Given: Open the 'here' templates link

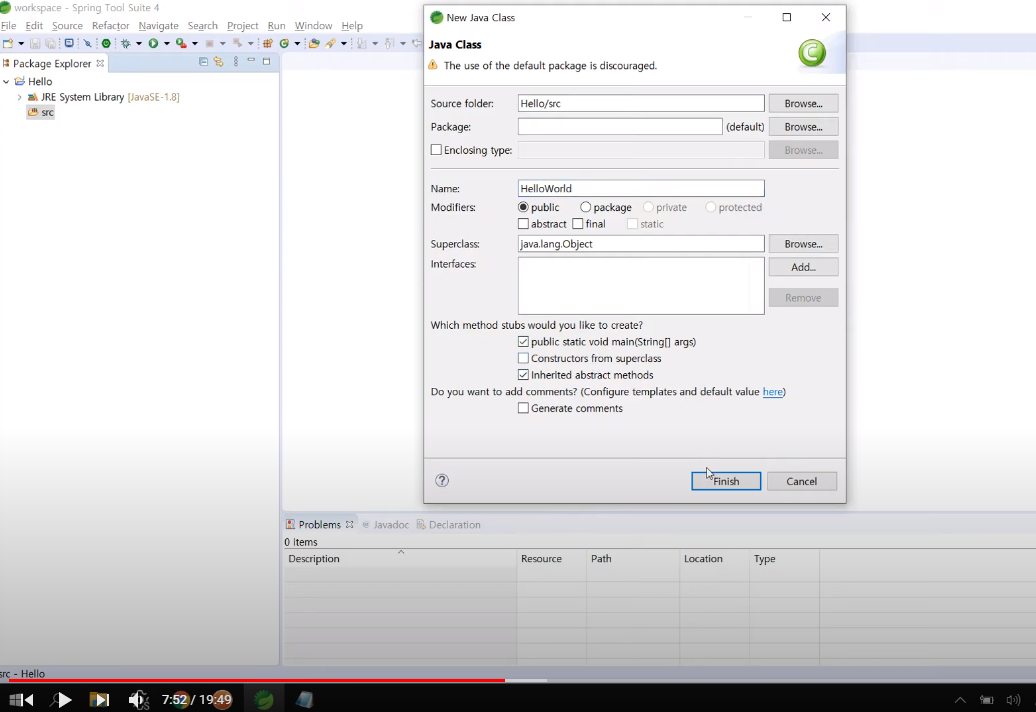Looking at the screenshot, I should coord(772,392).
